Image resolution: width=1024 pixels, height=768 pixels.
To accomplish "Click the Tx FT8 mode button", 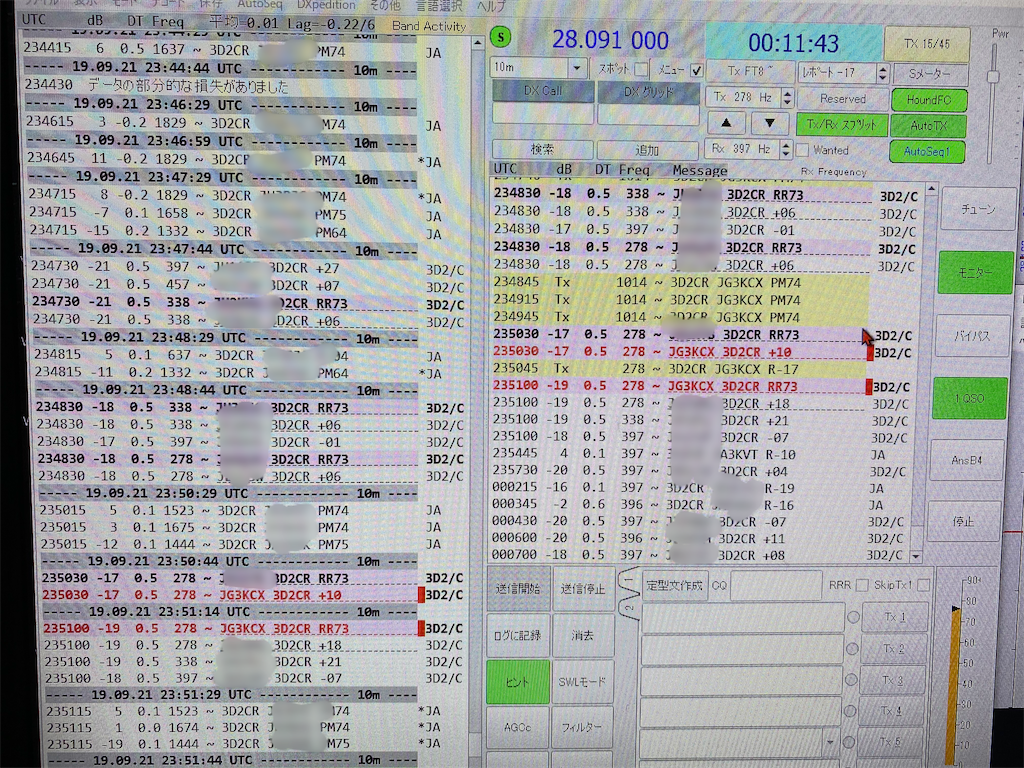I will coord(750,71).
